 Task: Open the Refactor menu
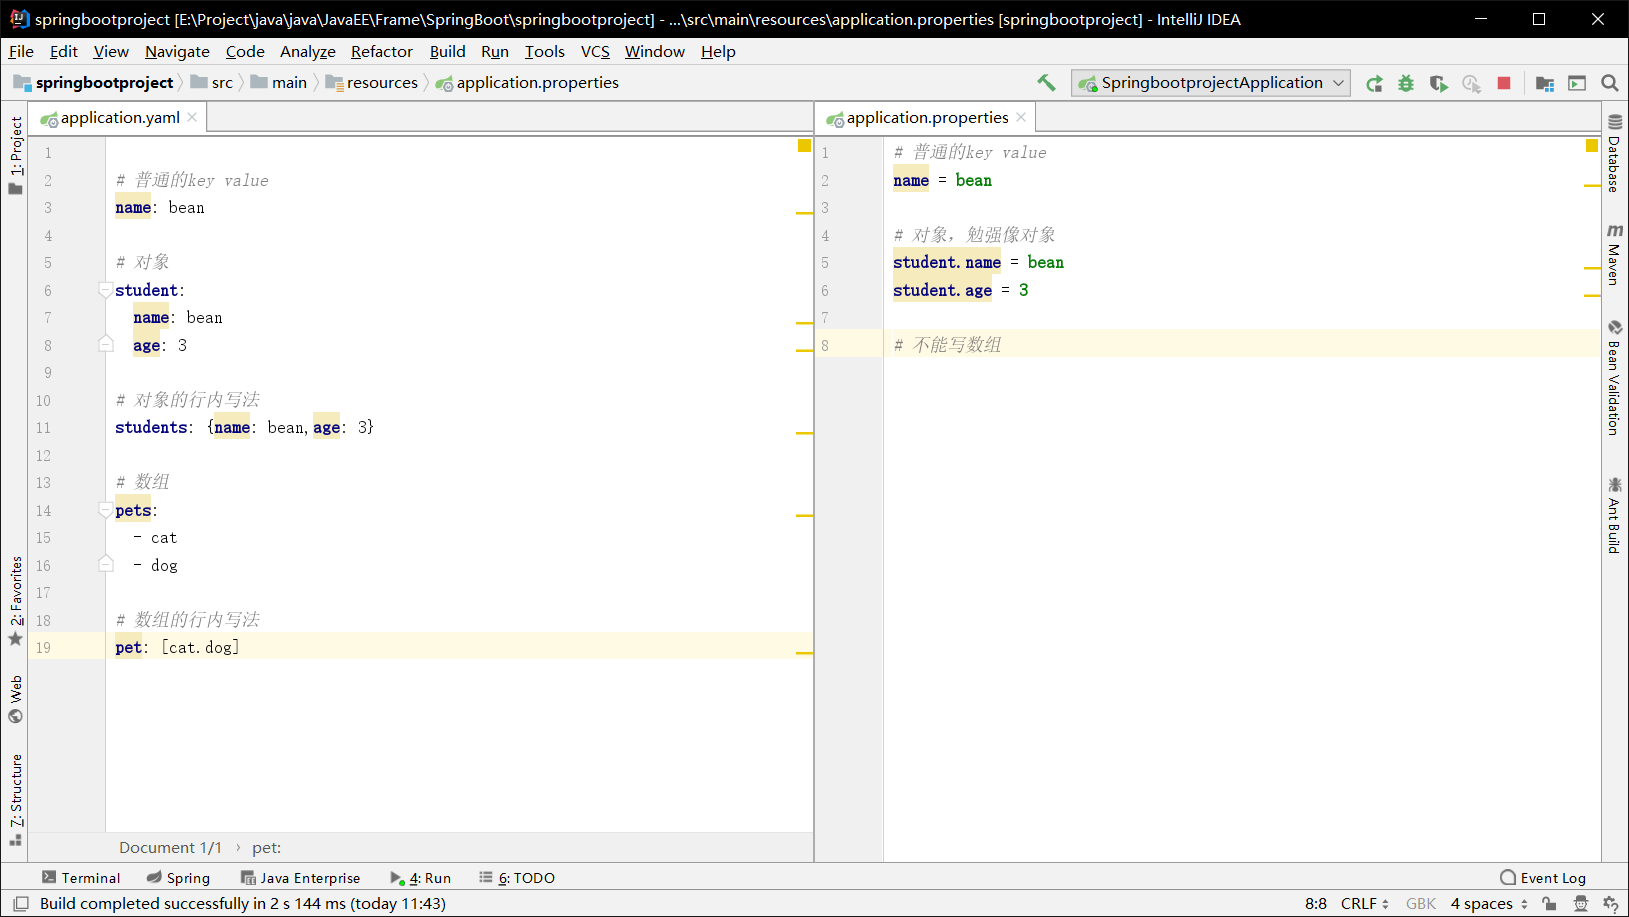(x=381, y=52)
